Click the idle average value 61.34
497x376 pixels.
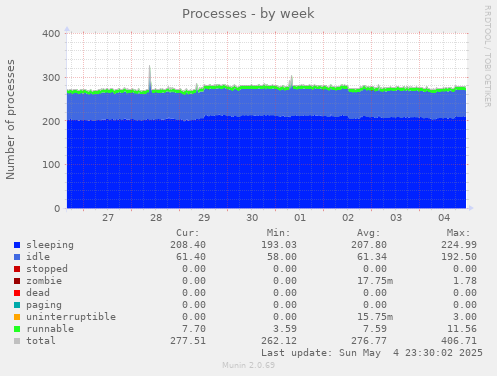tap(372, 257)
